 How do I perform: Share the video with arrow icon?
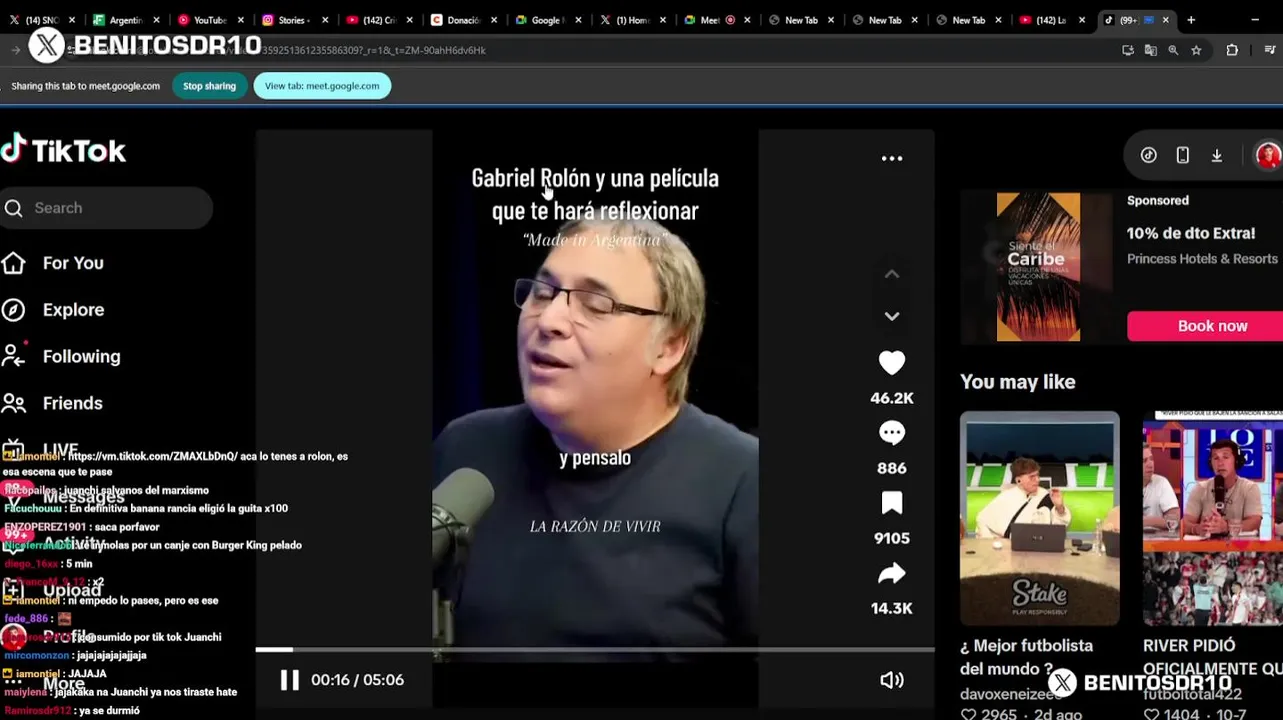coord(892,573)
